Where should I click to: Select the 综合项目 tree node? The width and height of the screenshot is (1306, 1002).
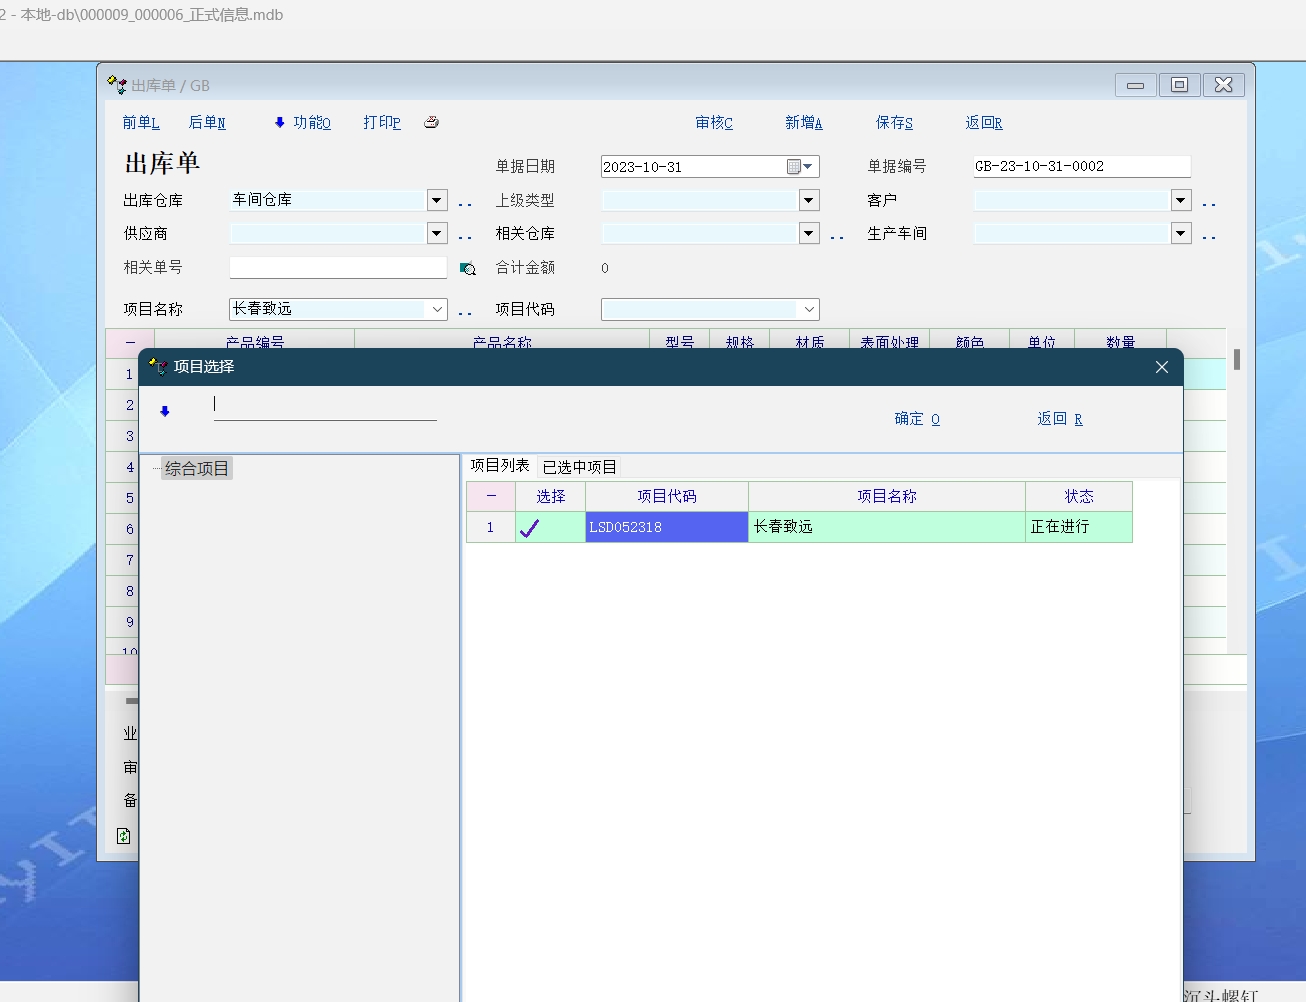pos(197,468)
